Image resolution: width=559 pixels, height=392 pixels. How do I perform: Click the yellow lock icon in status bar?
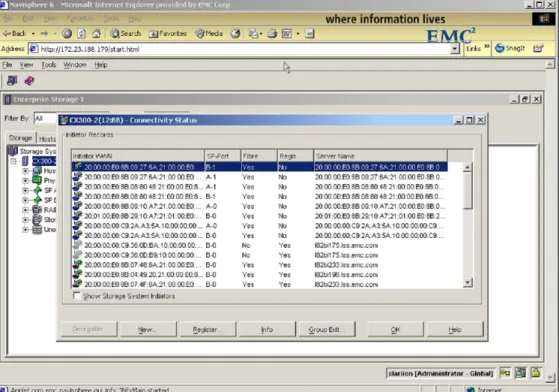(536, 373)
